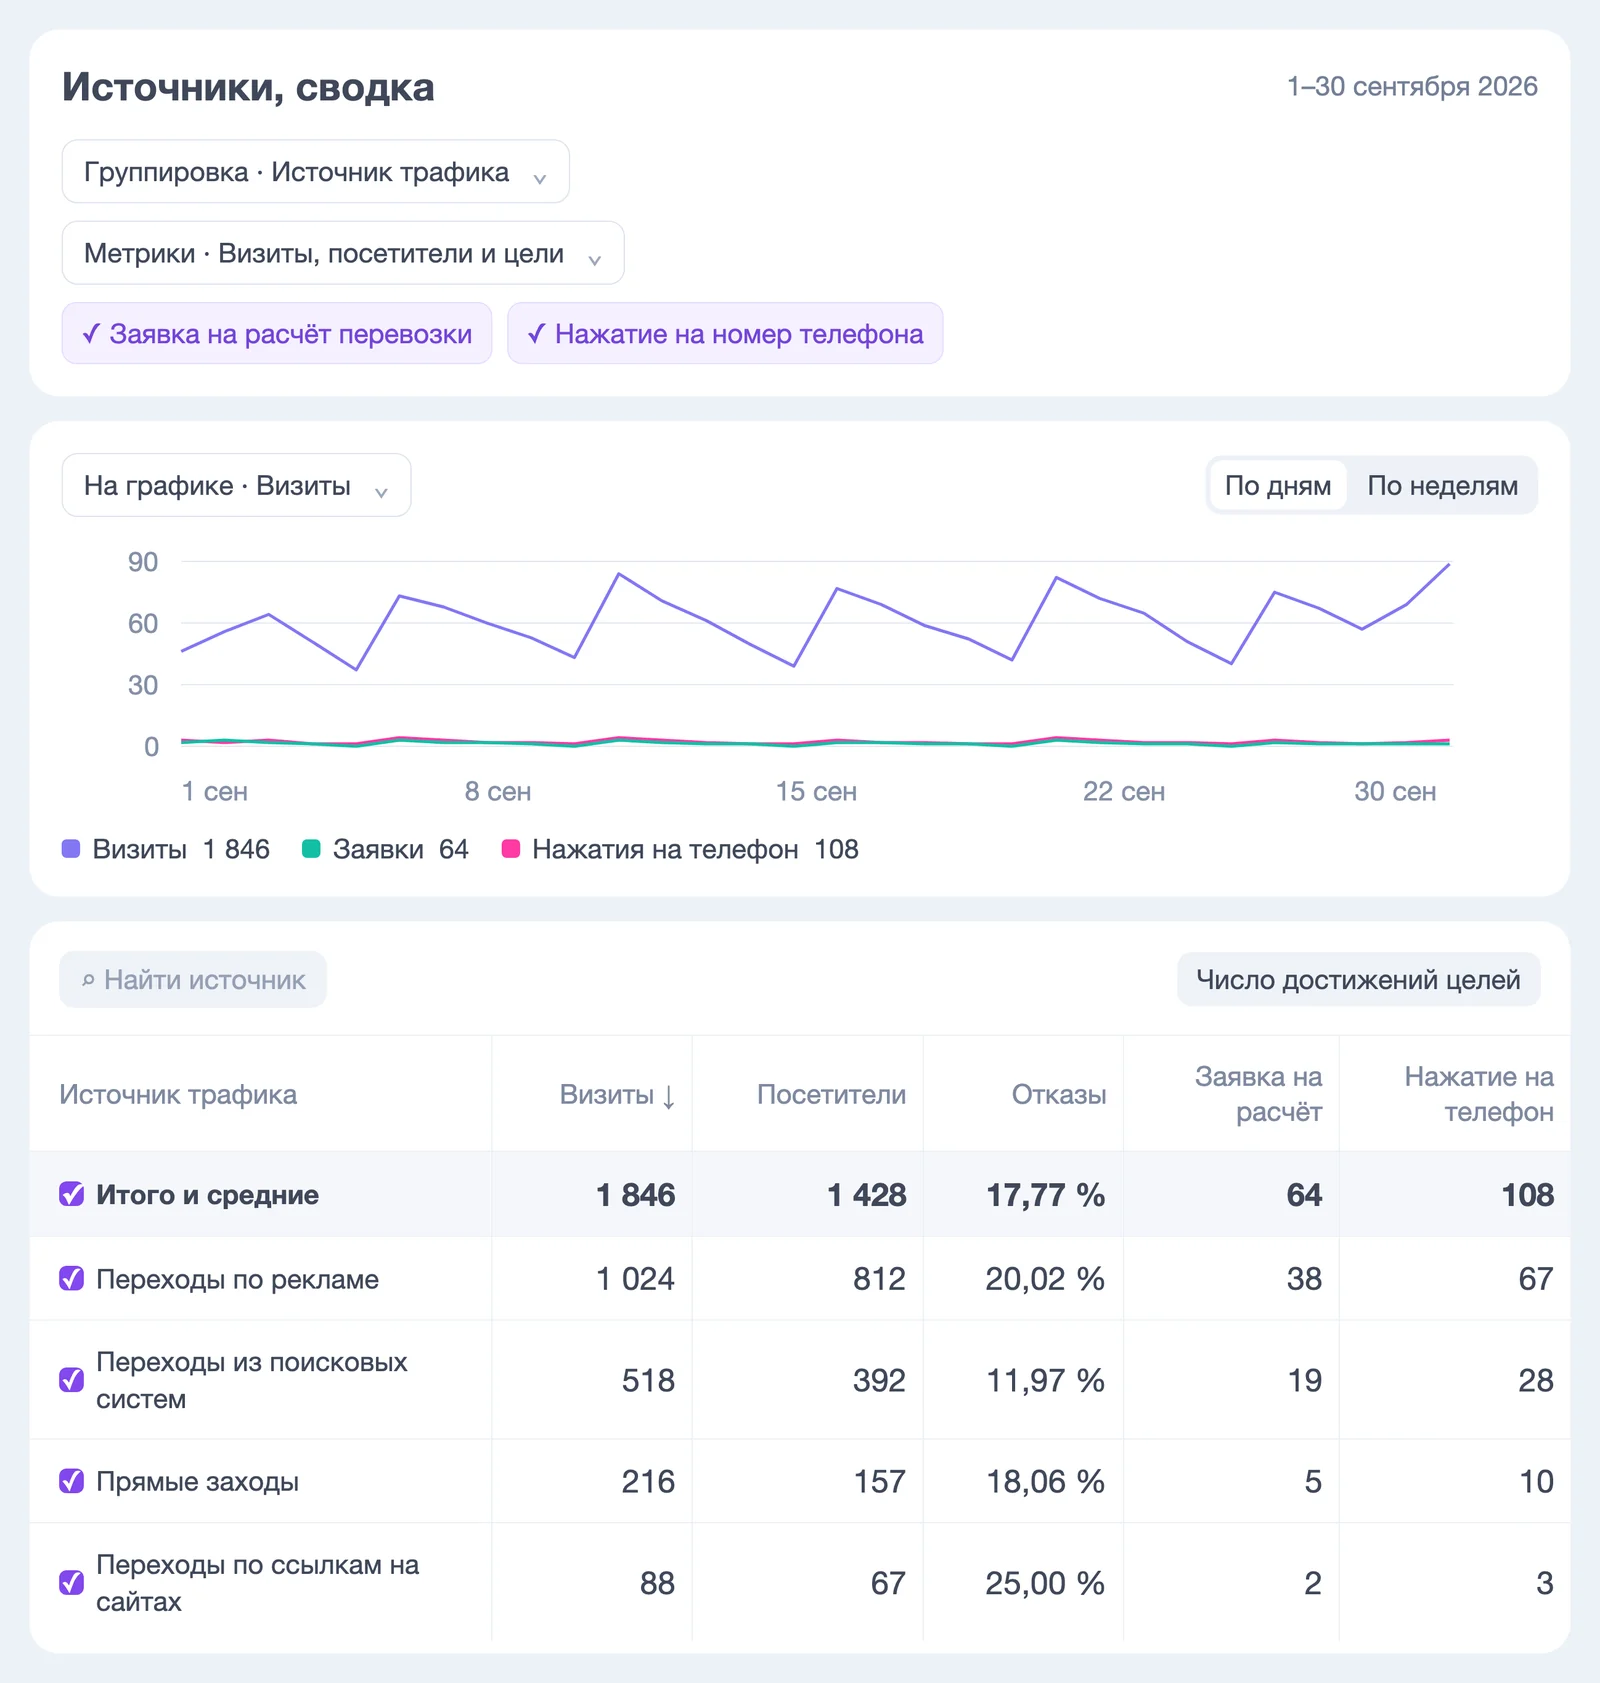Click the magnifier icon in the search field
Viewport: 1600px width, 1683px height.
(88, 980)
